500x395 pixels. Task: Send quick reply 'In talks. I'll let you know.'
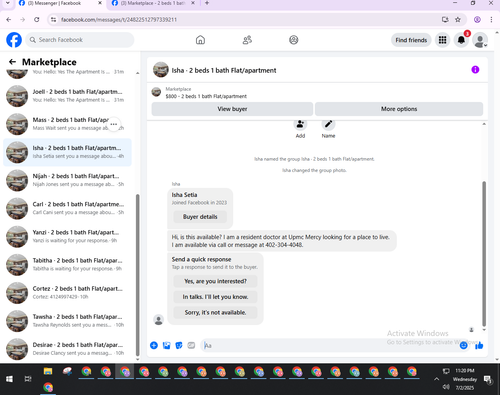215,297
